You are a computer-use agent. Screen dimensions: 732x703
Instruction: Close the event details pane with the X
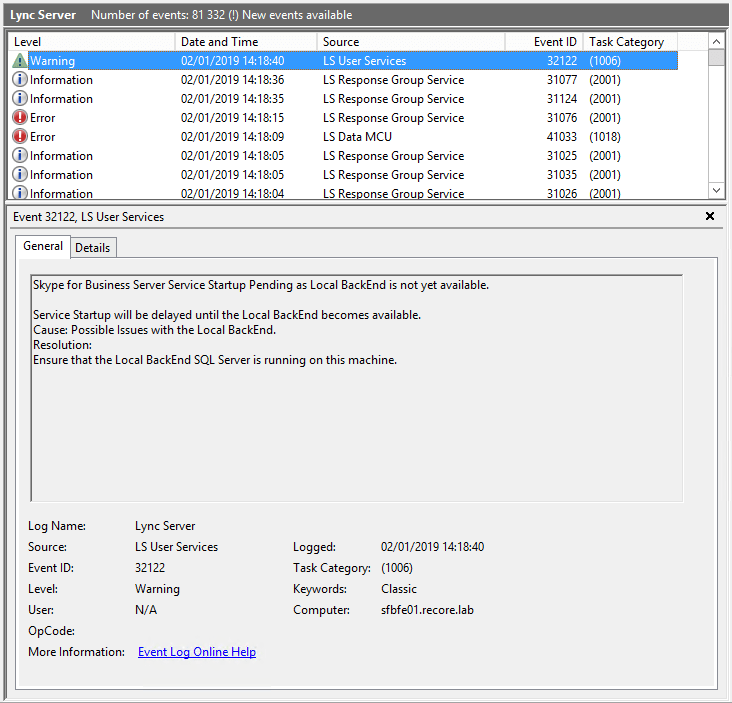710,216
